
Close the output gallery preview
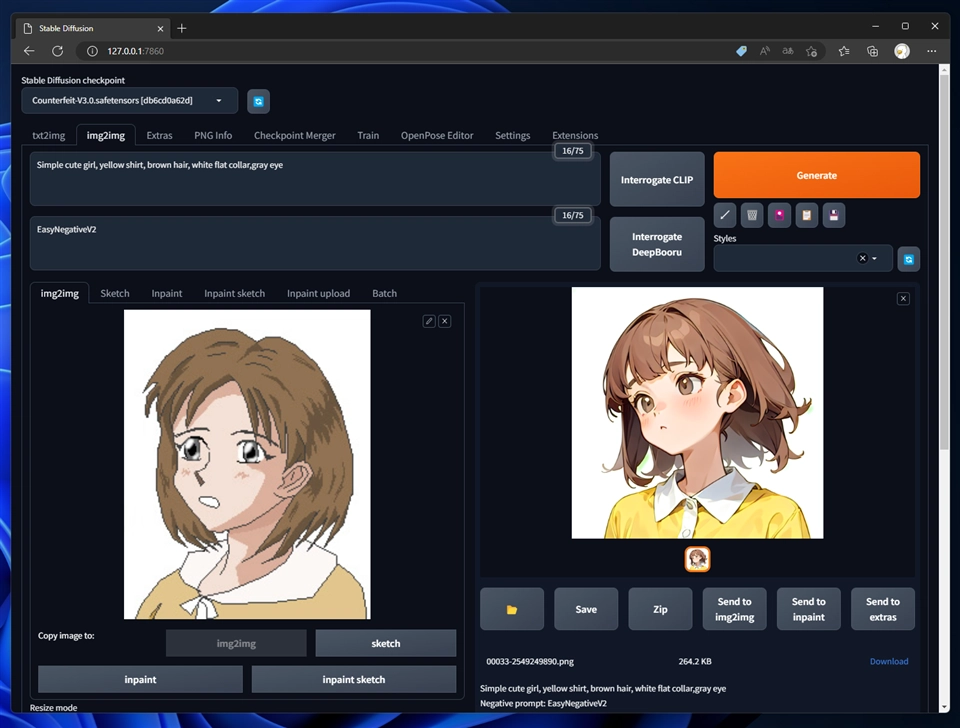[x=903, y=299]
